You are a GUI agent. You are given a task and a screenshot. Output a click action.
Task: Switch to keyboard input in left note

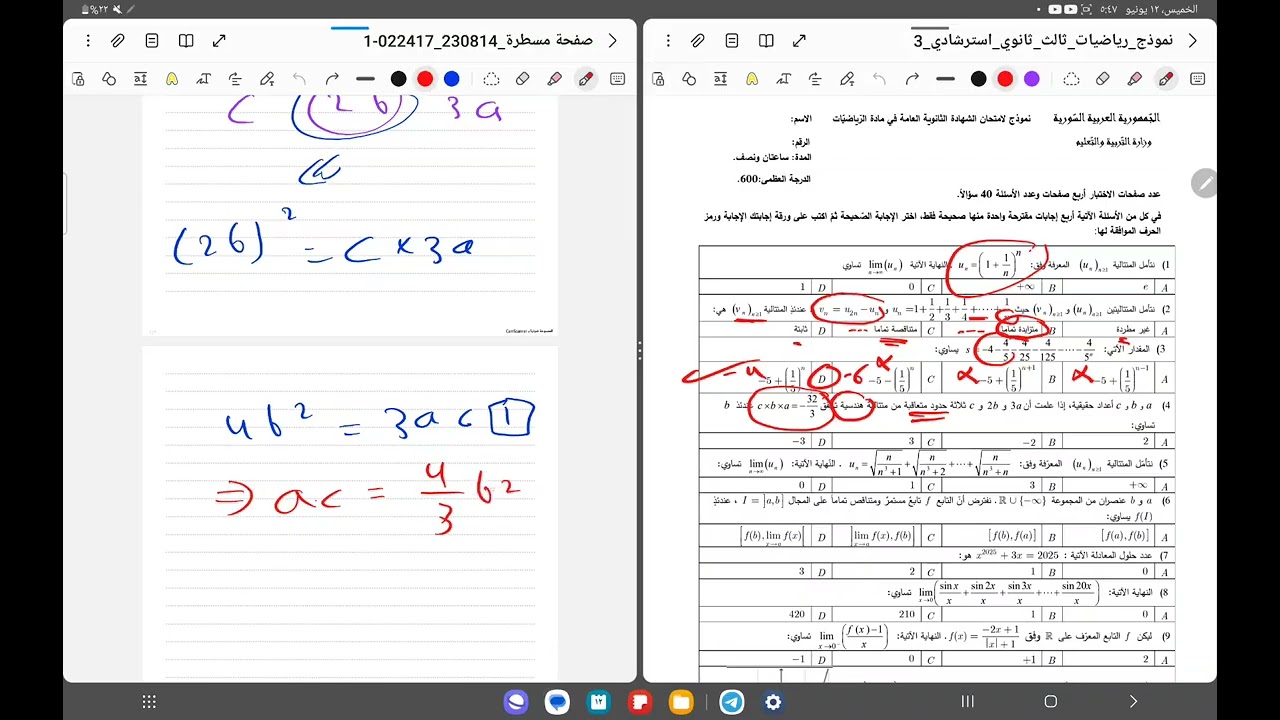tap(617, 79)
